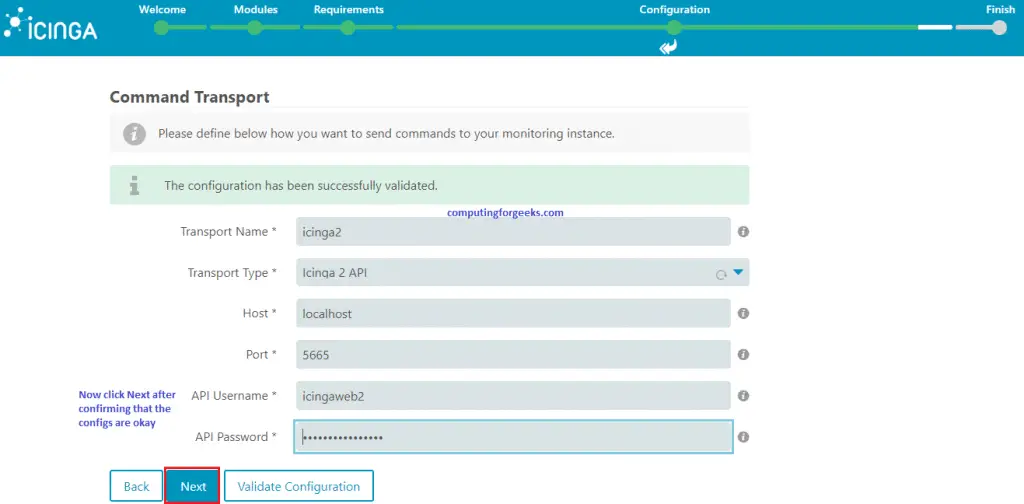The width and height of the screenshot is (1024, 504).
Task: Click the Finish step progress dot
Action: pos(999,28)
